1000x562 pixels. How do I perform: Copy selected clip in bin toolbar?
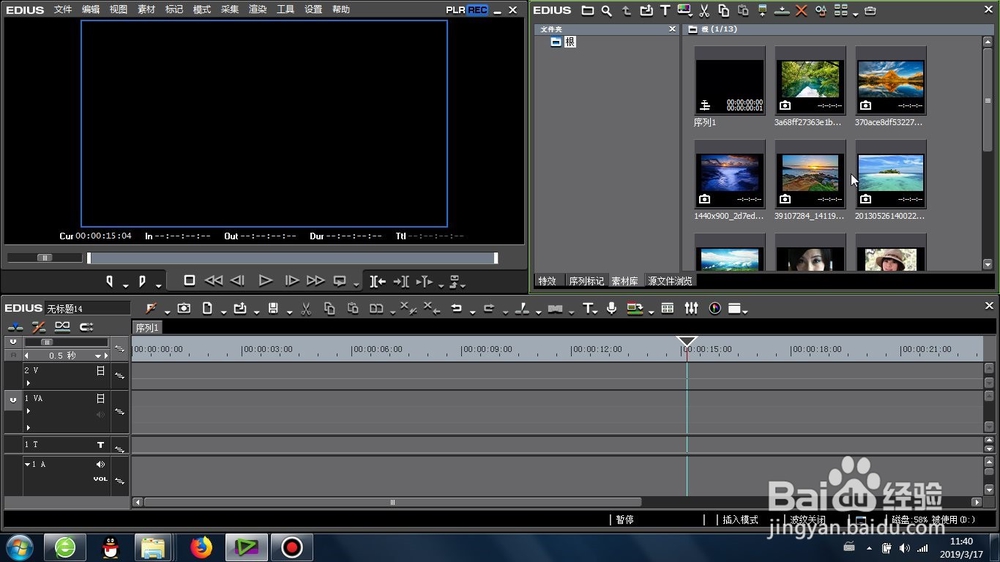[x=723, y=10]
